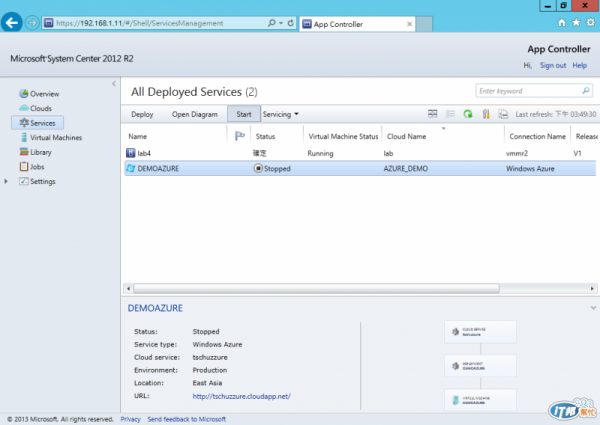The width and height of the screenshot is (600, 425).
Task: Open the browser Home icon
Action: (x=562, y=23)
